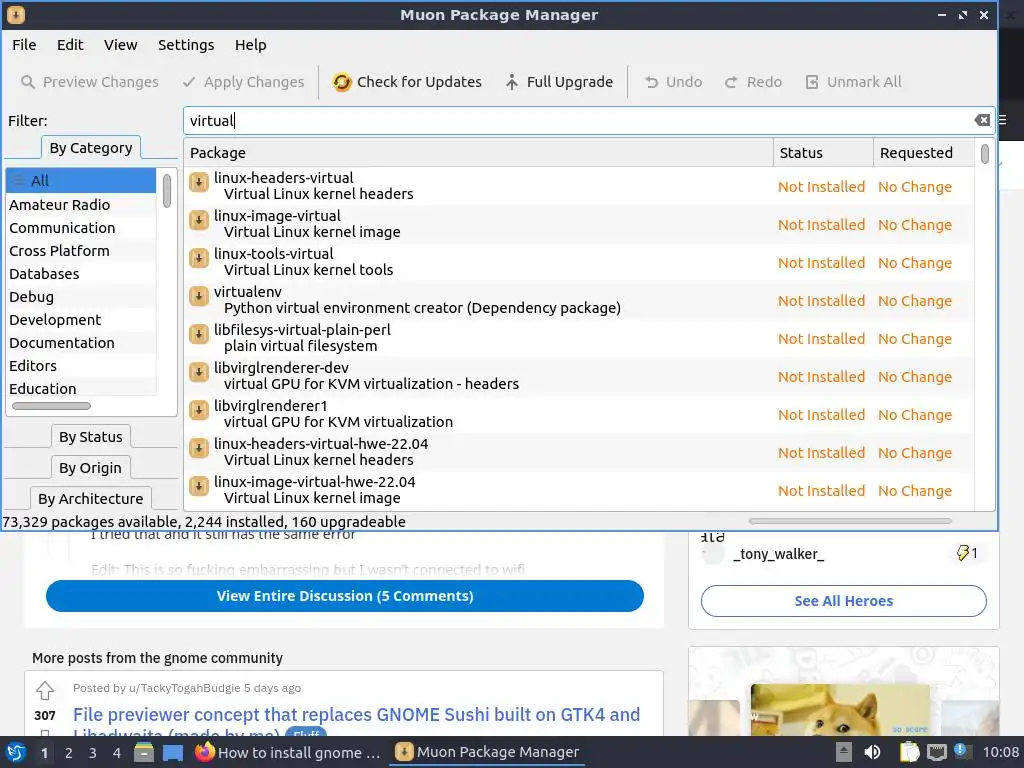
Task: Select the Education category
Action: pyautogui.click(x=81, y=389)
